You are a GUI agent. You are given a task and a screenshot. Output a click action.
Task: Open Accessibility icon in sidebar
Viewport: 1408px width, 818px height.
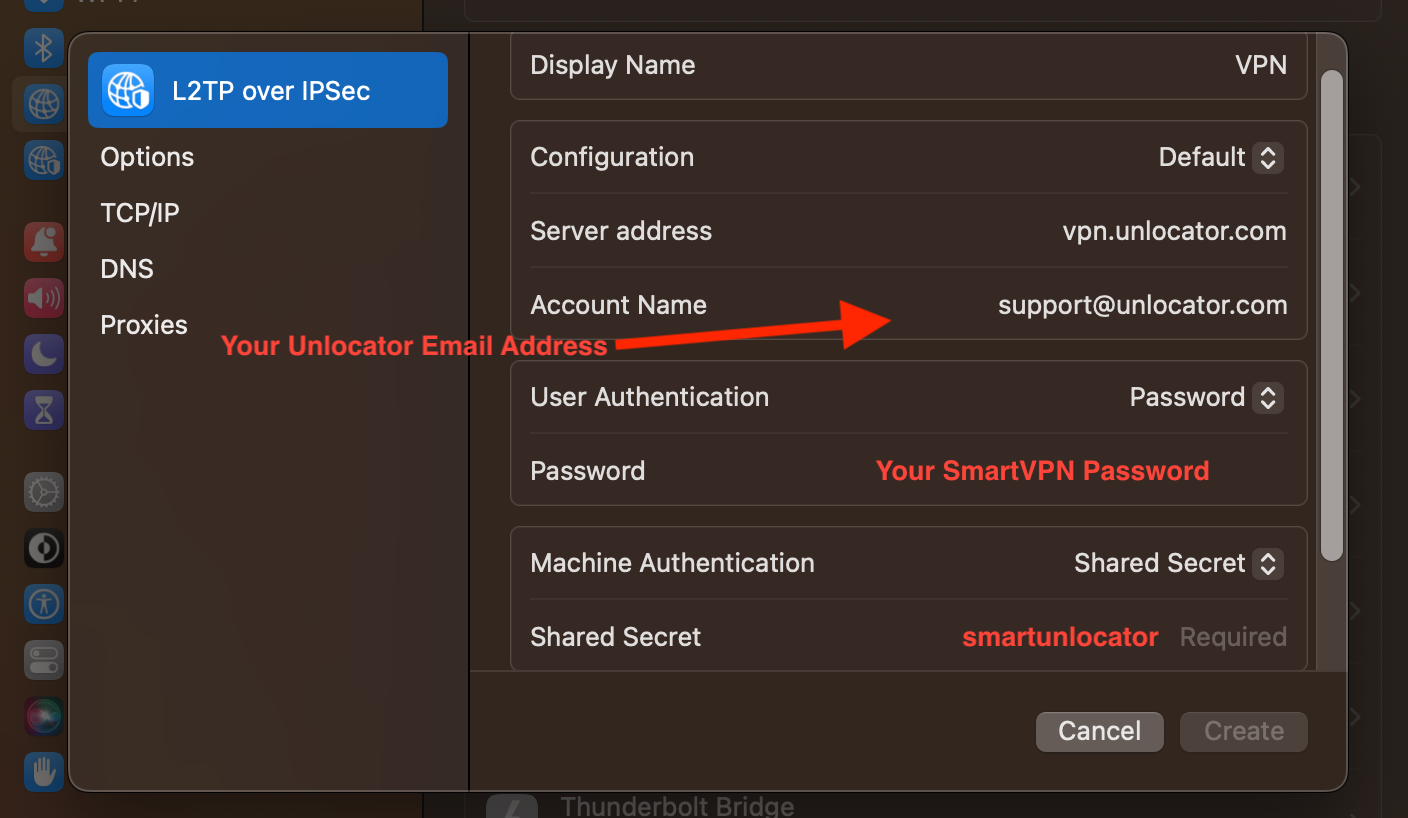click(x=43, y=604)
